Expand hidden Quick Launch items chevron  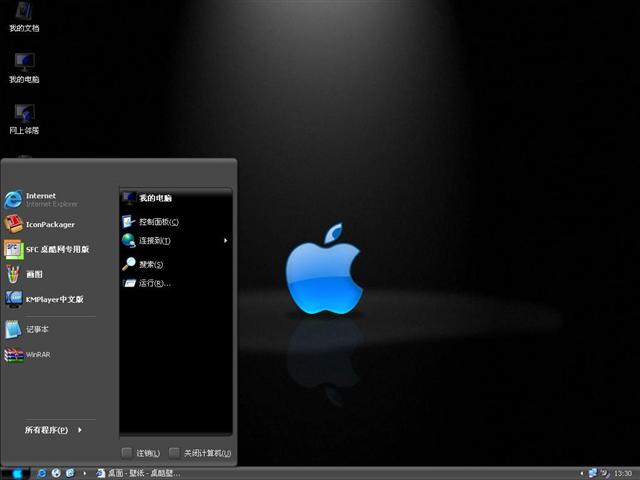[x=84, y=473]
